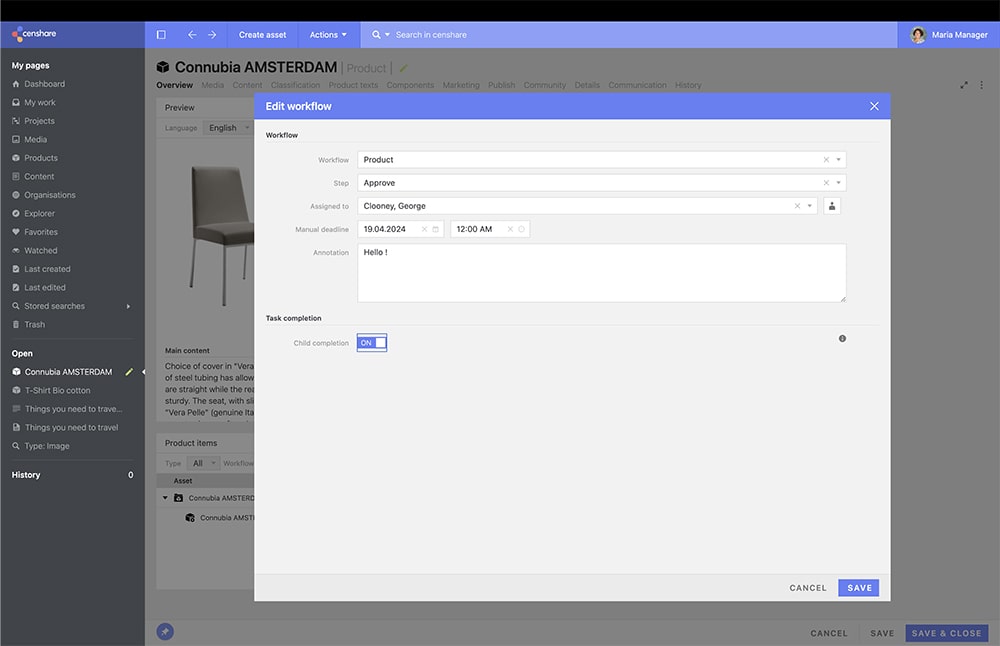Viewport: 1000px width, 646px height.
Task: Click Create asset button
Action: point(262,34)
